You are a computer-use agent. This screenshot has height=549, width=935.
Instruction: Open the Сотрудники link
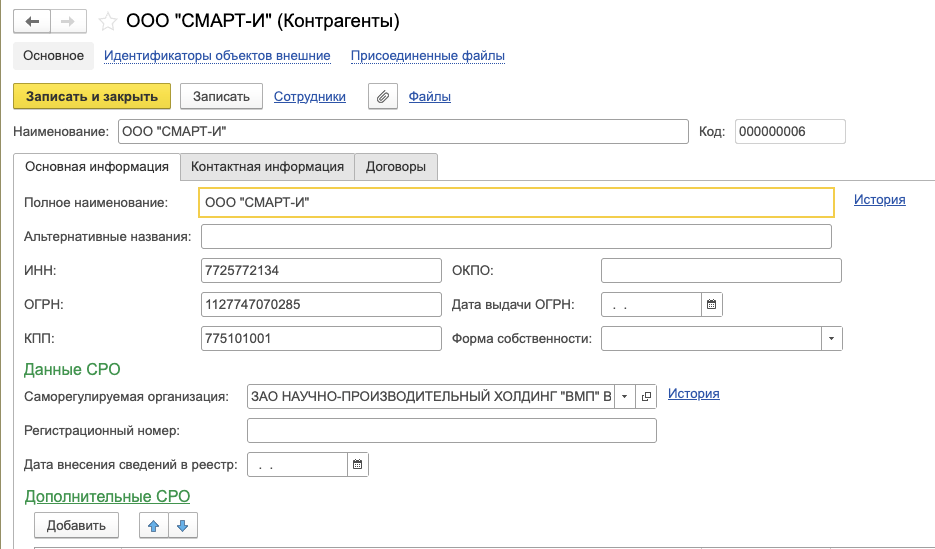coord(309,97)
